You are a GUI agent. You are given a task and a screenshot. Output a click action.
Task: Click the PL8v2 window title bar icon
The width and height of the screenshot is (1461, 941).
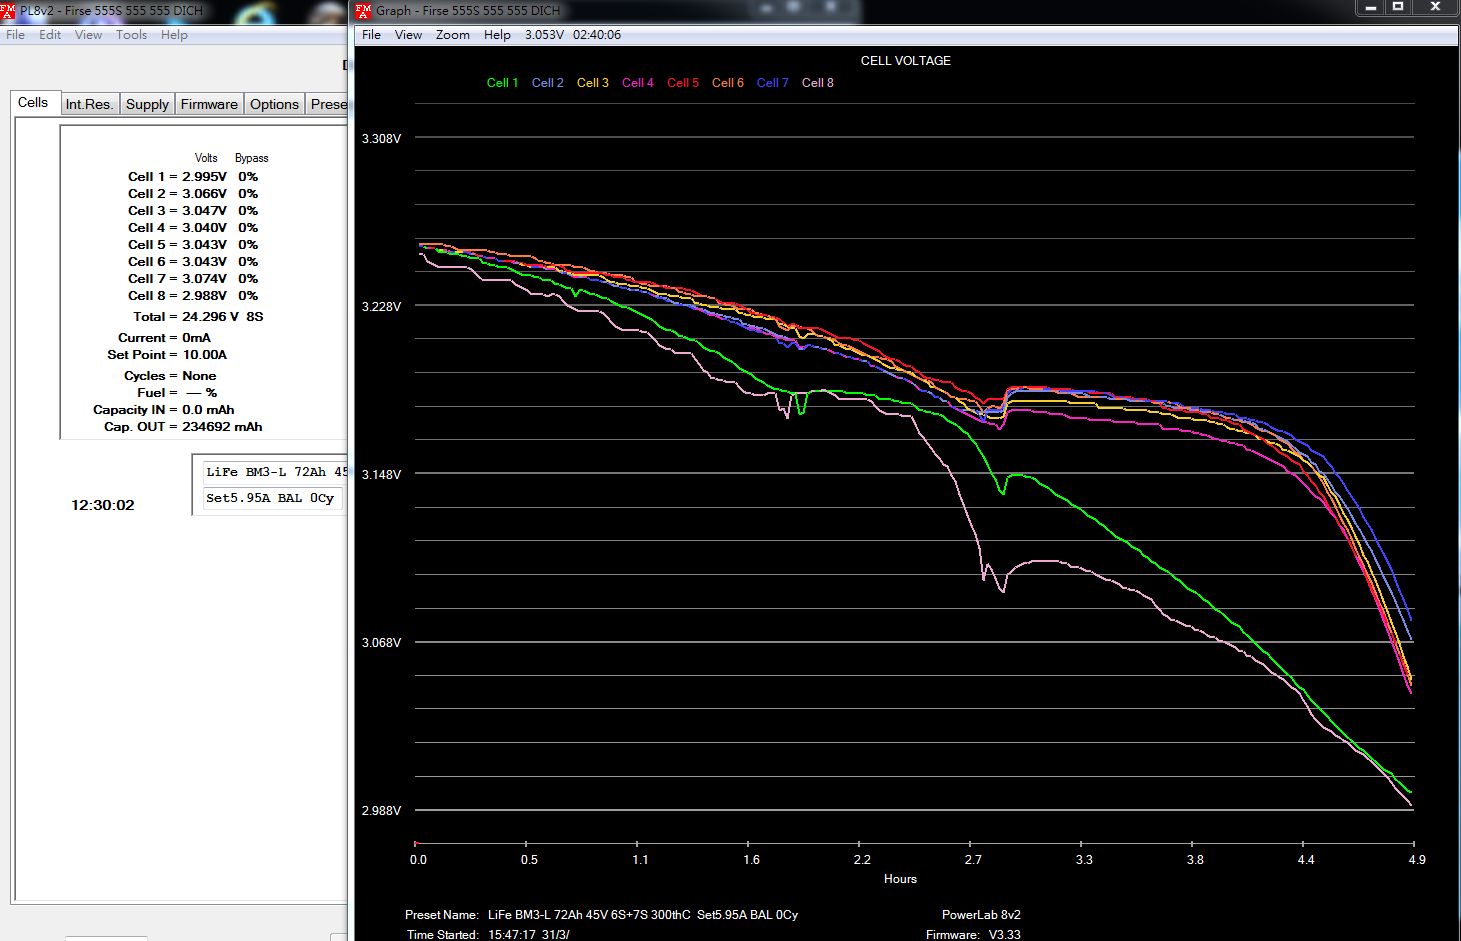8,11
